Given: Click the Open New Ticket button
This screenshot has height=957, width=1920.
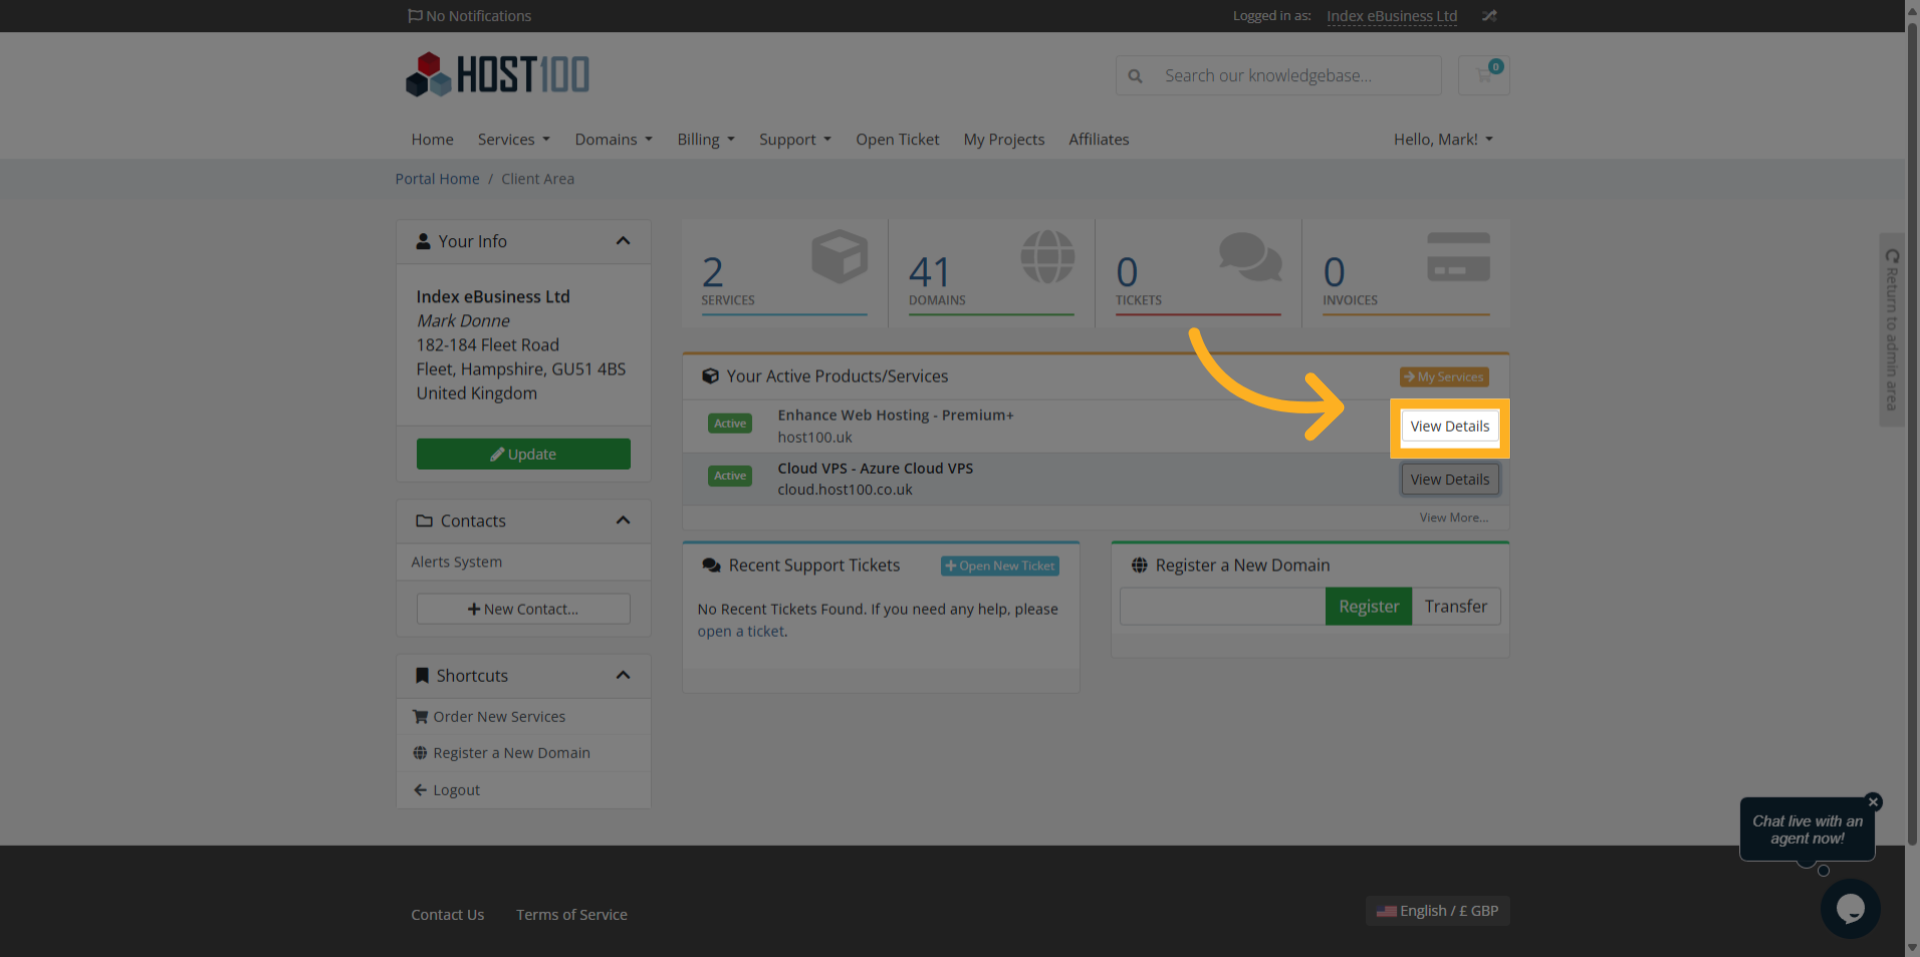Looking at the screenshot, I should tap(1000, 566).
